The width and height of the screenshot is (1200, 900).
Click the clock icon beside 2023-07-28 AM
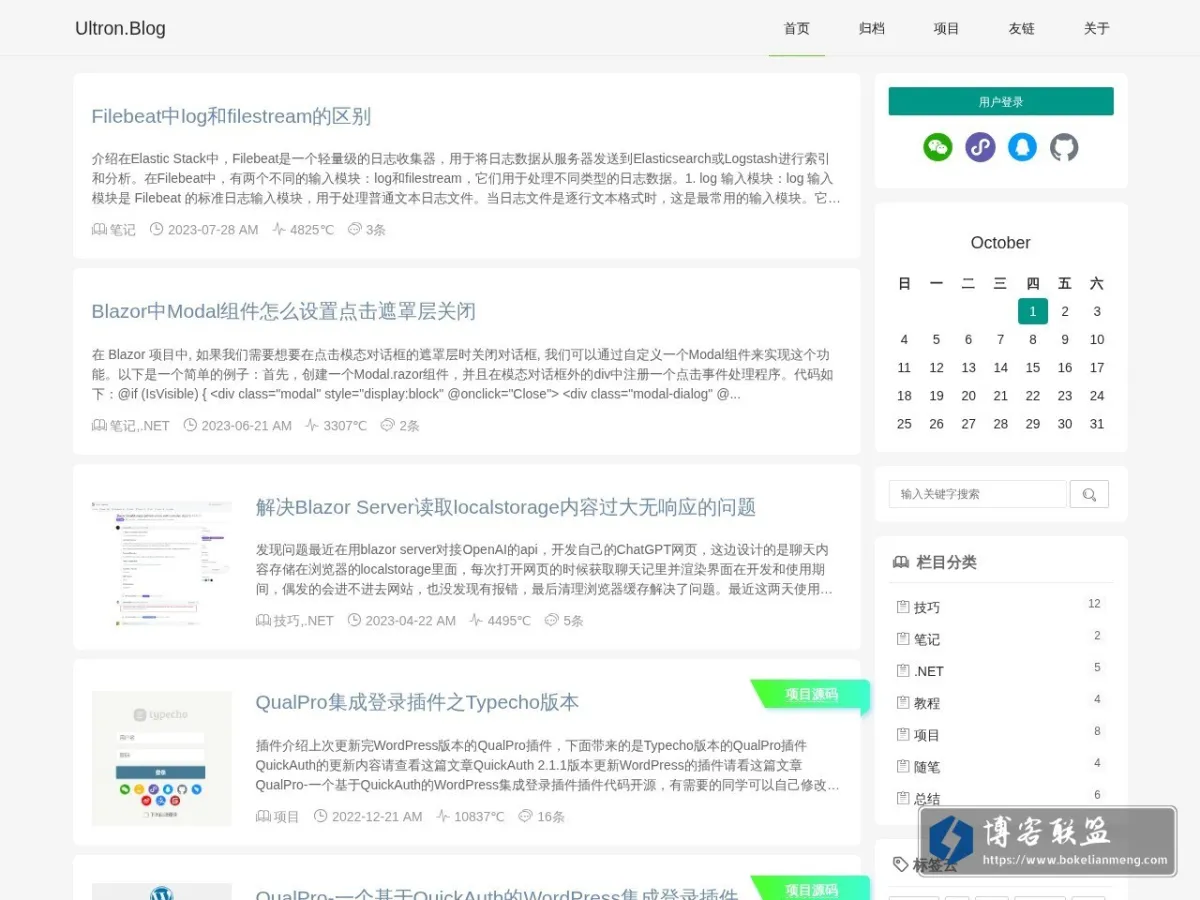tap(156, 229)
